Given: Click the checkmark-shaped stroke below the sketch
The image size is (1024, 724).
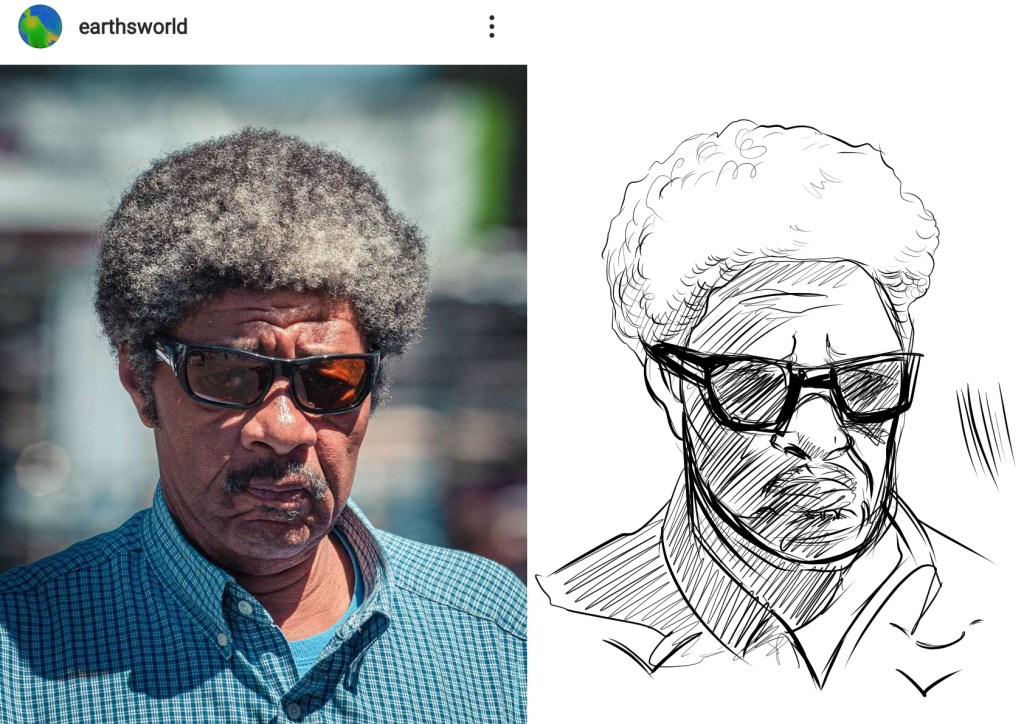Looking at the screenshot, I should (x=926, y=683).
